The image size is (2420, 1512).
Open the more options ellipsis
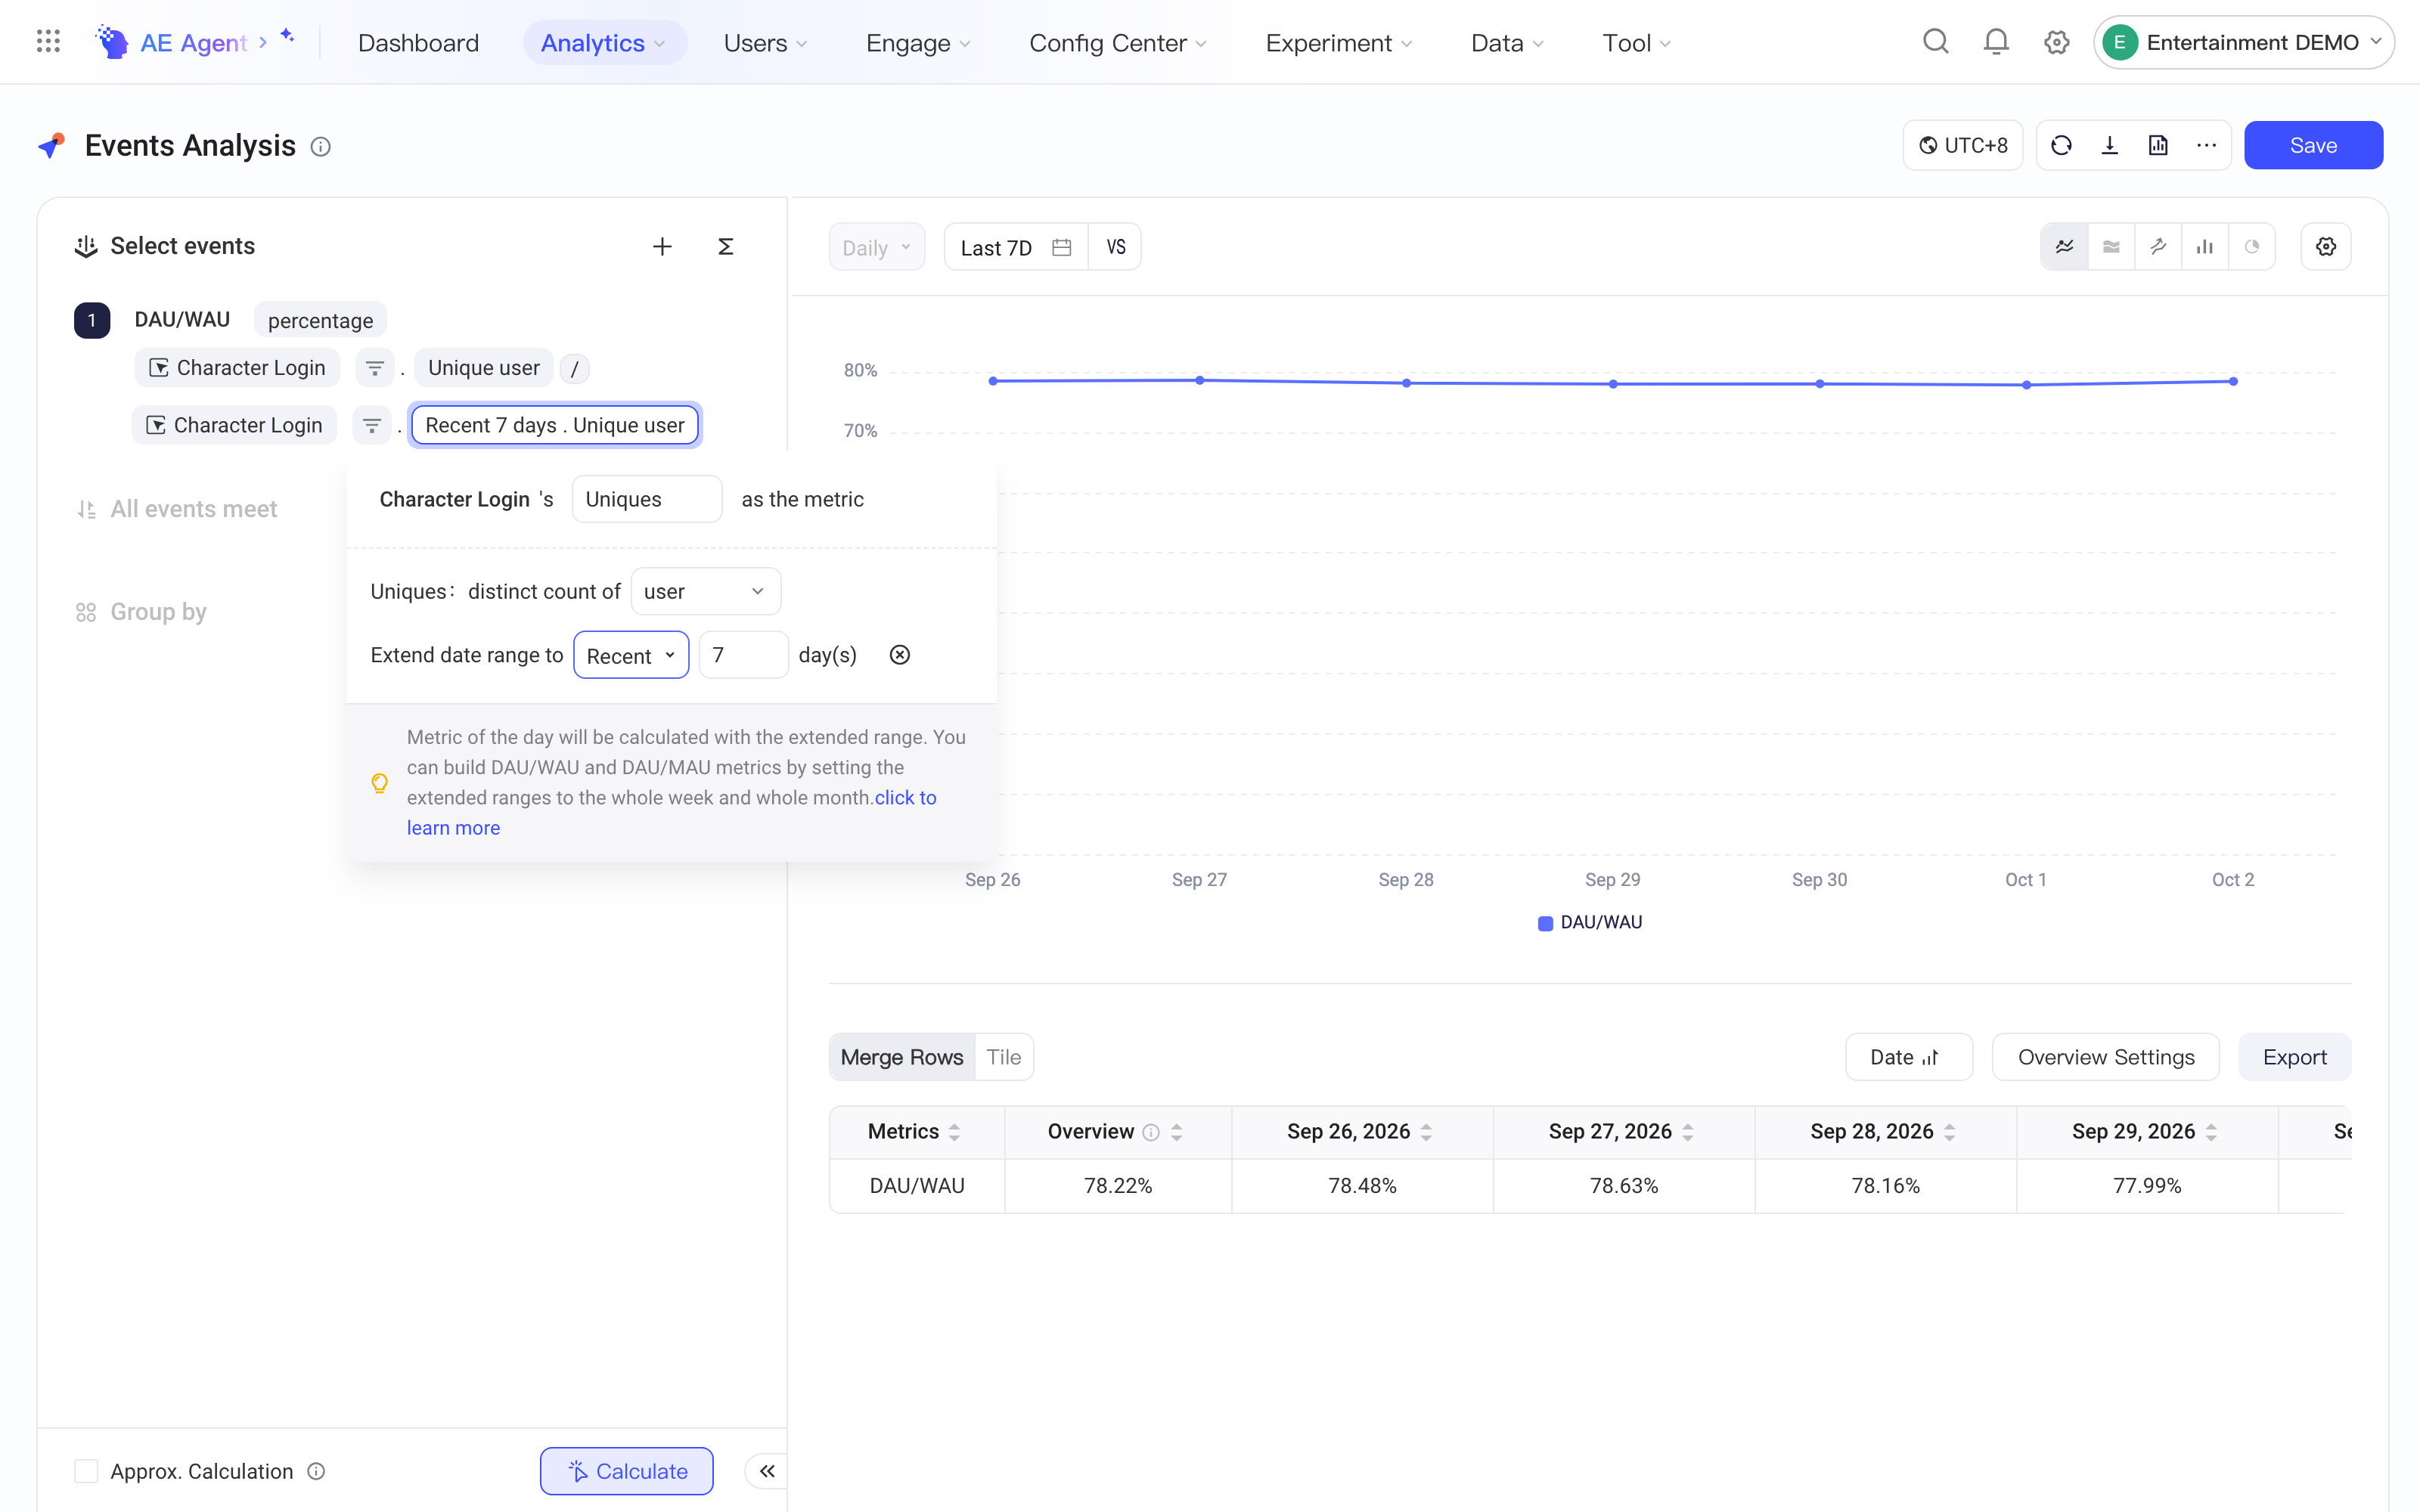click(2207, 146)
